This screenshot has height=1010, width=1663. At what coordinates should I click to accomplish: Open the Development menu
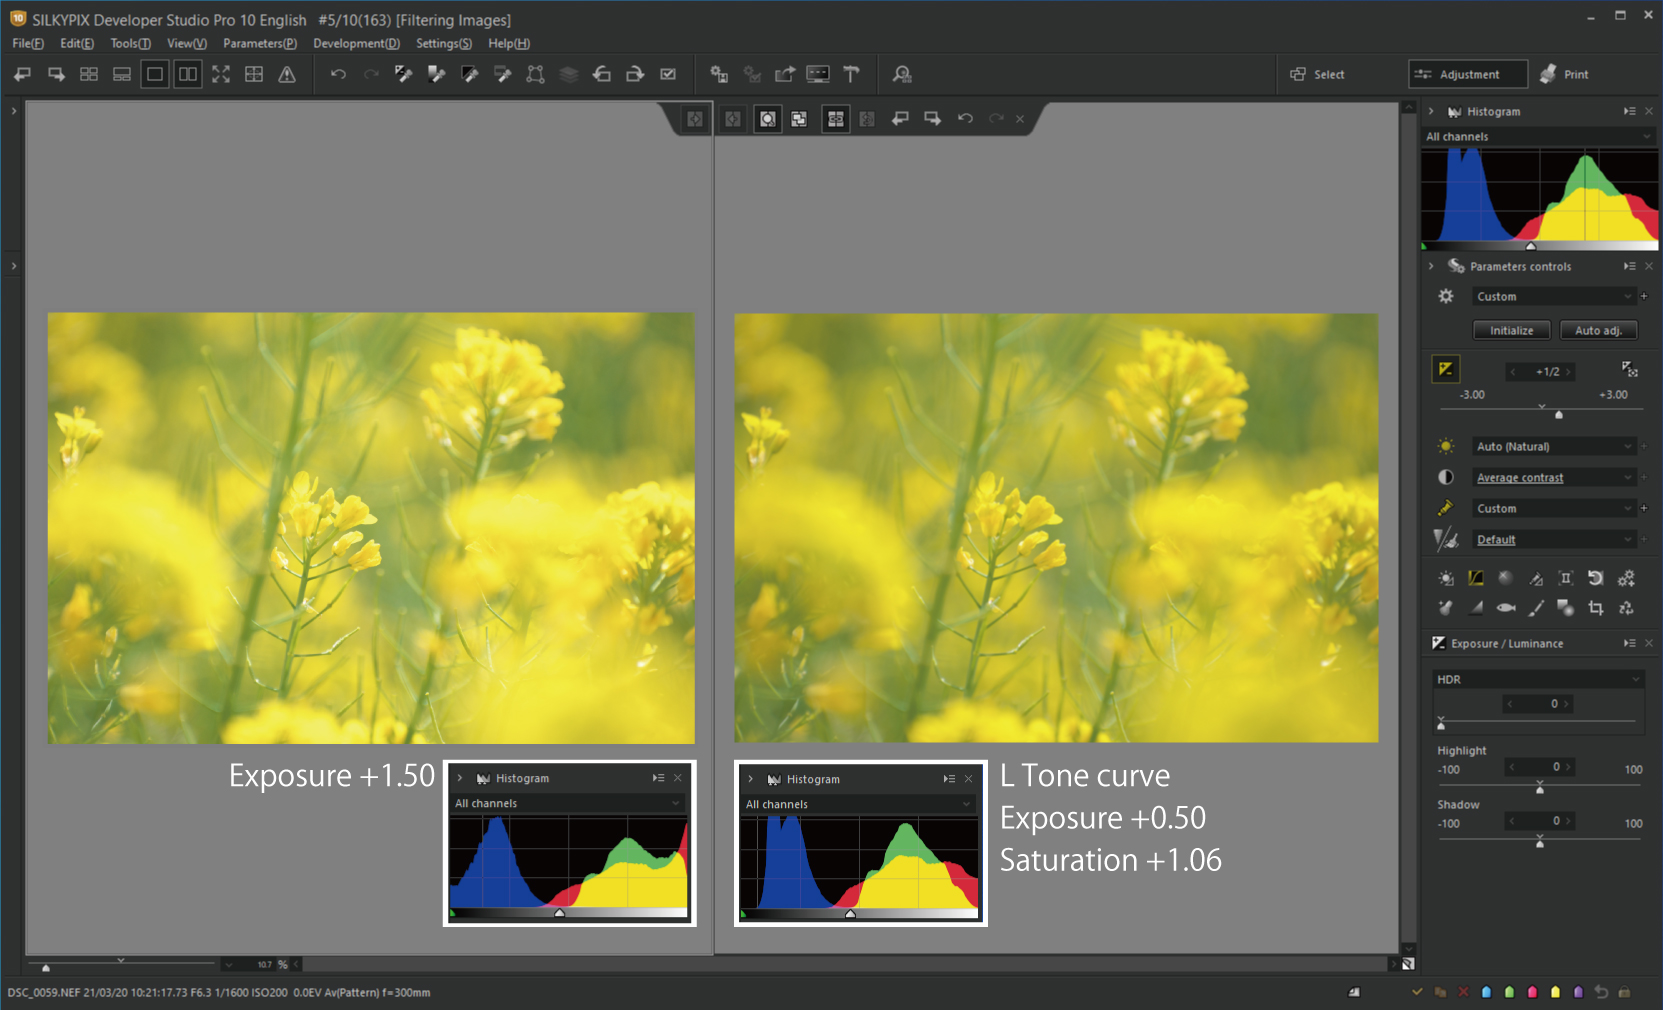pos(356,43)
